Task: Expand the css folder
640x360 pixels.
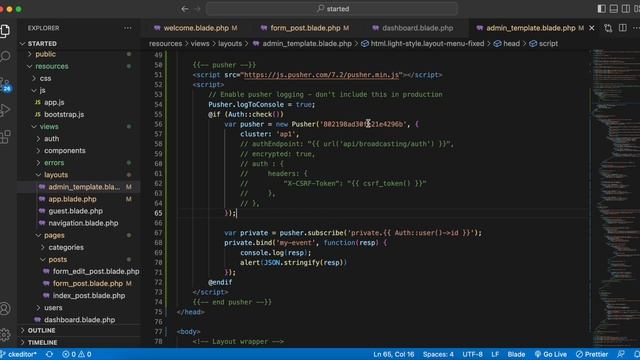Action: (x=45, y=78)
